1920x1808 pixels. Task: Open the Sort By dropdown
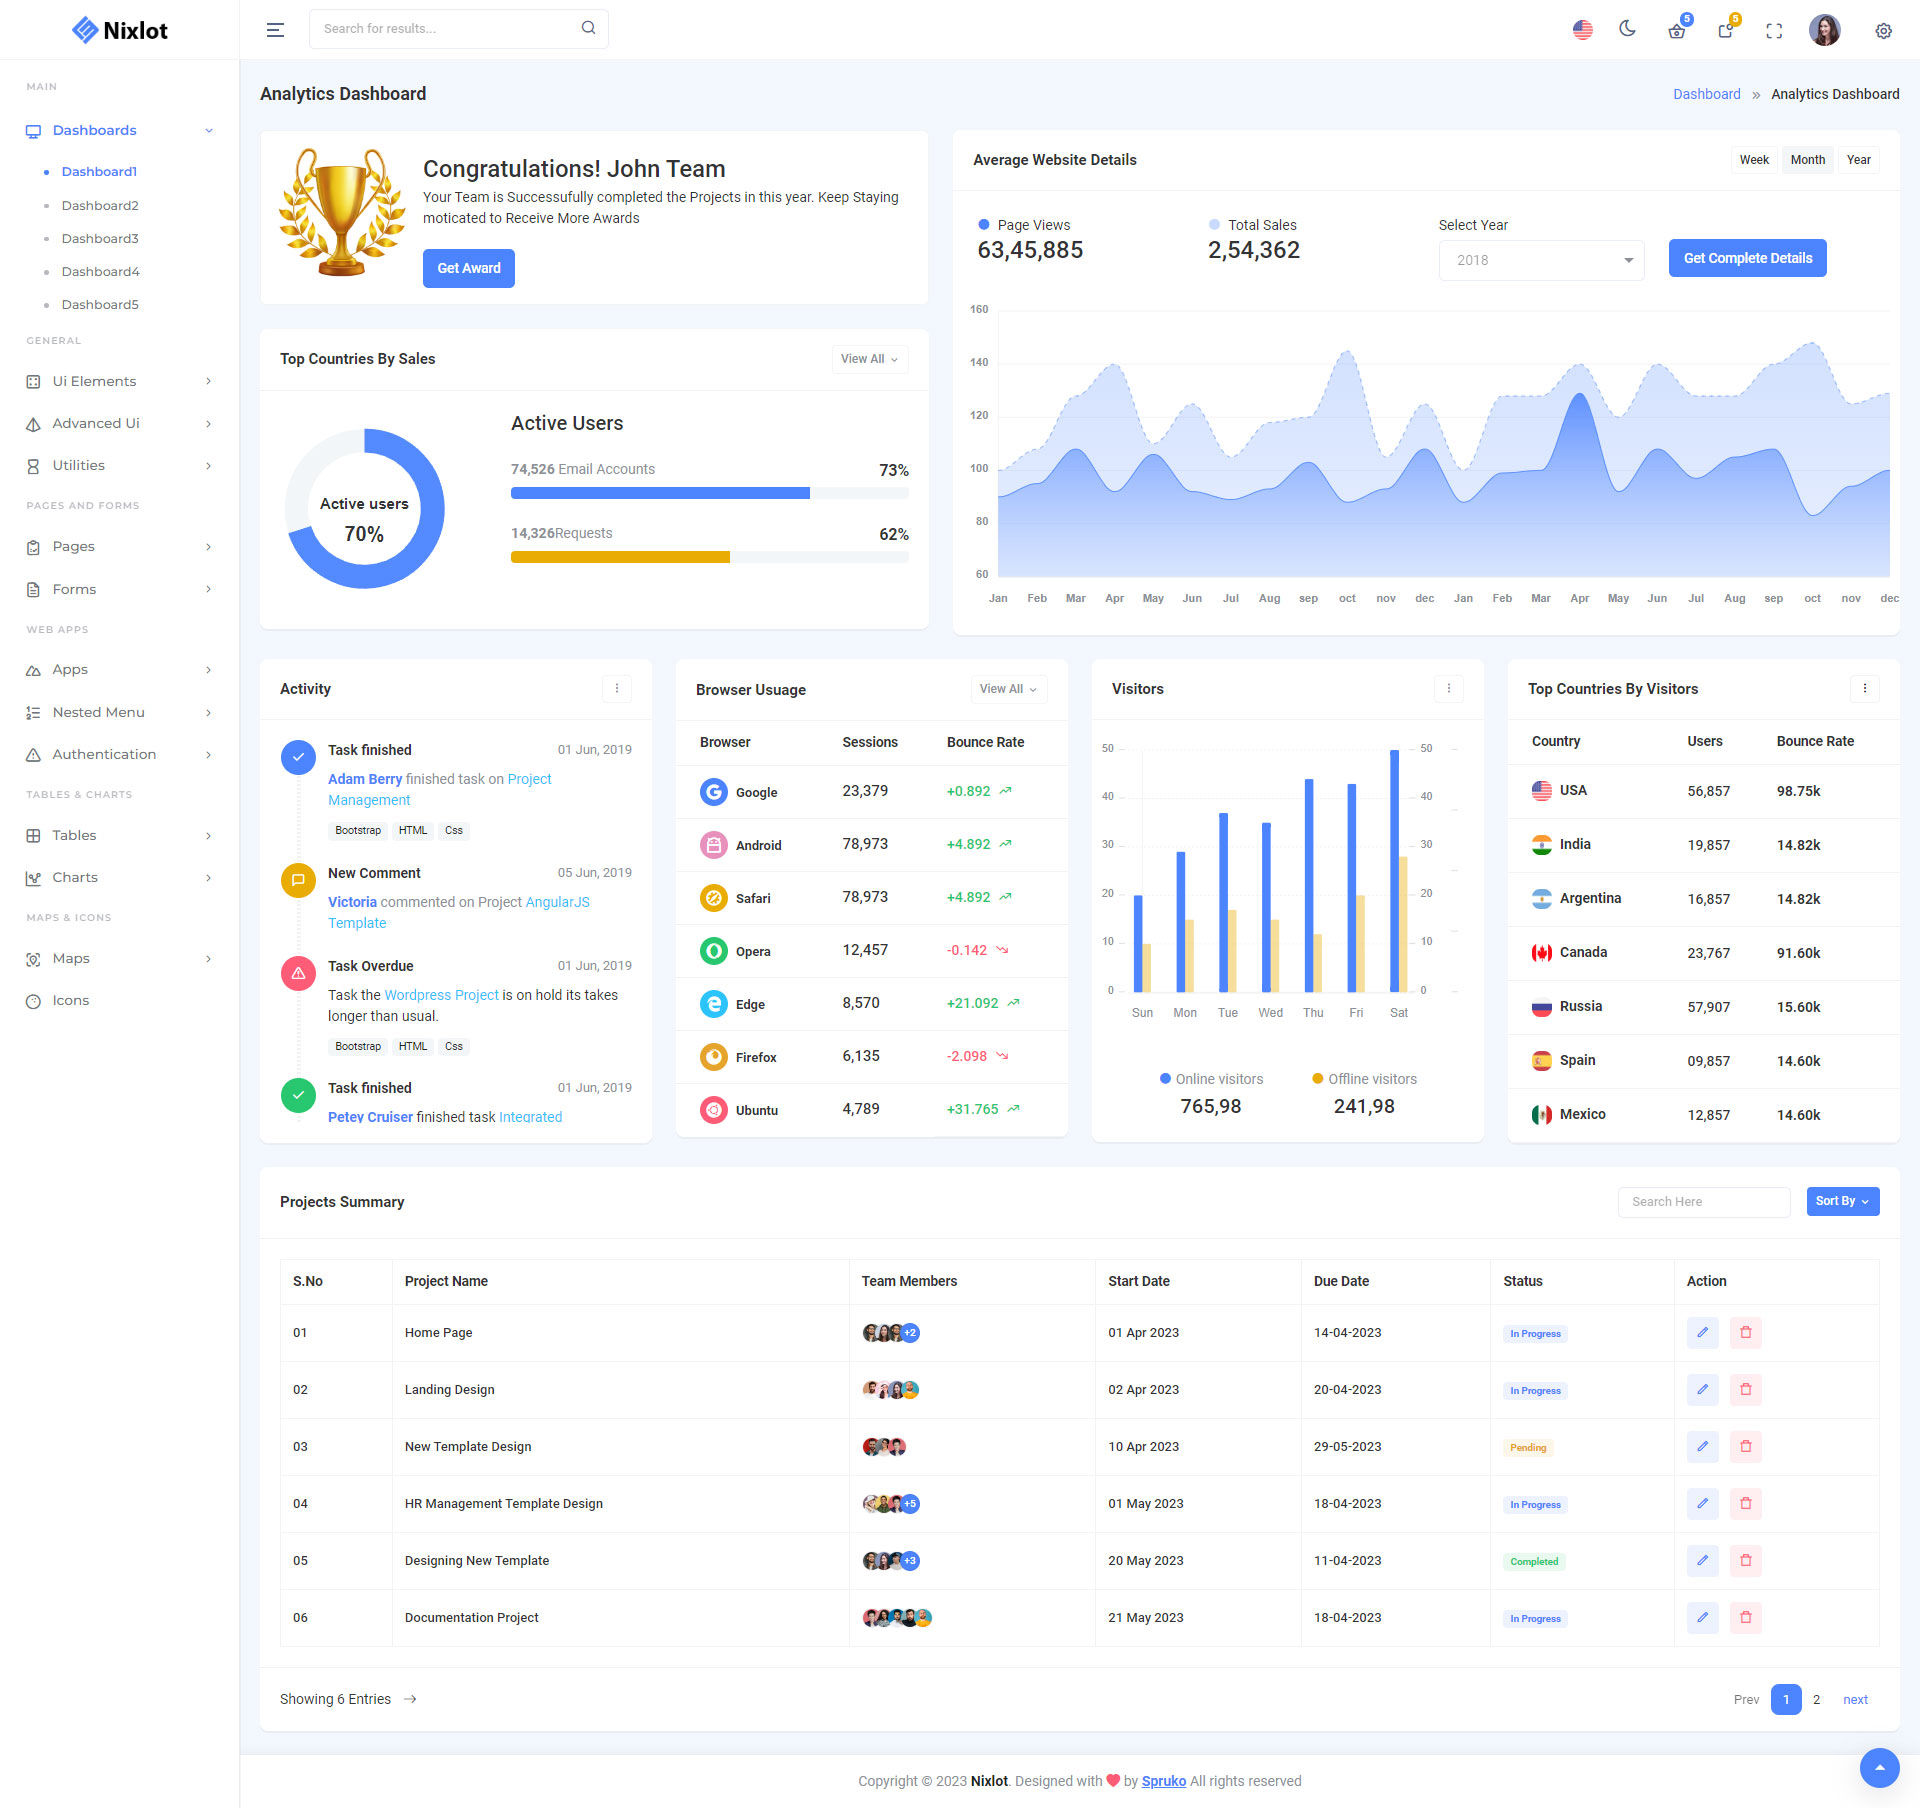pos(1842,1201)
